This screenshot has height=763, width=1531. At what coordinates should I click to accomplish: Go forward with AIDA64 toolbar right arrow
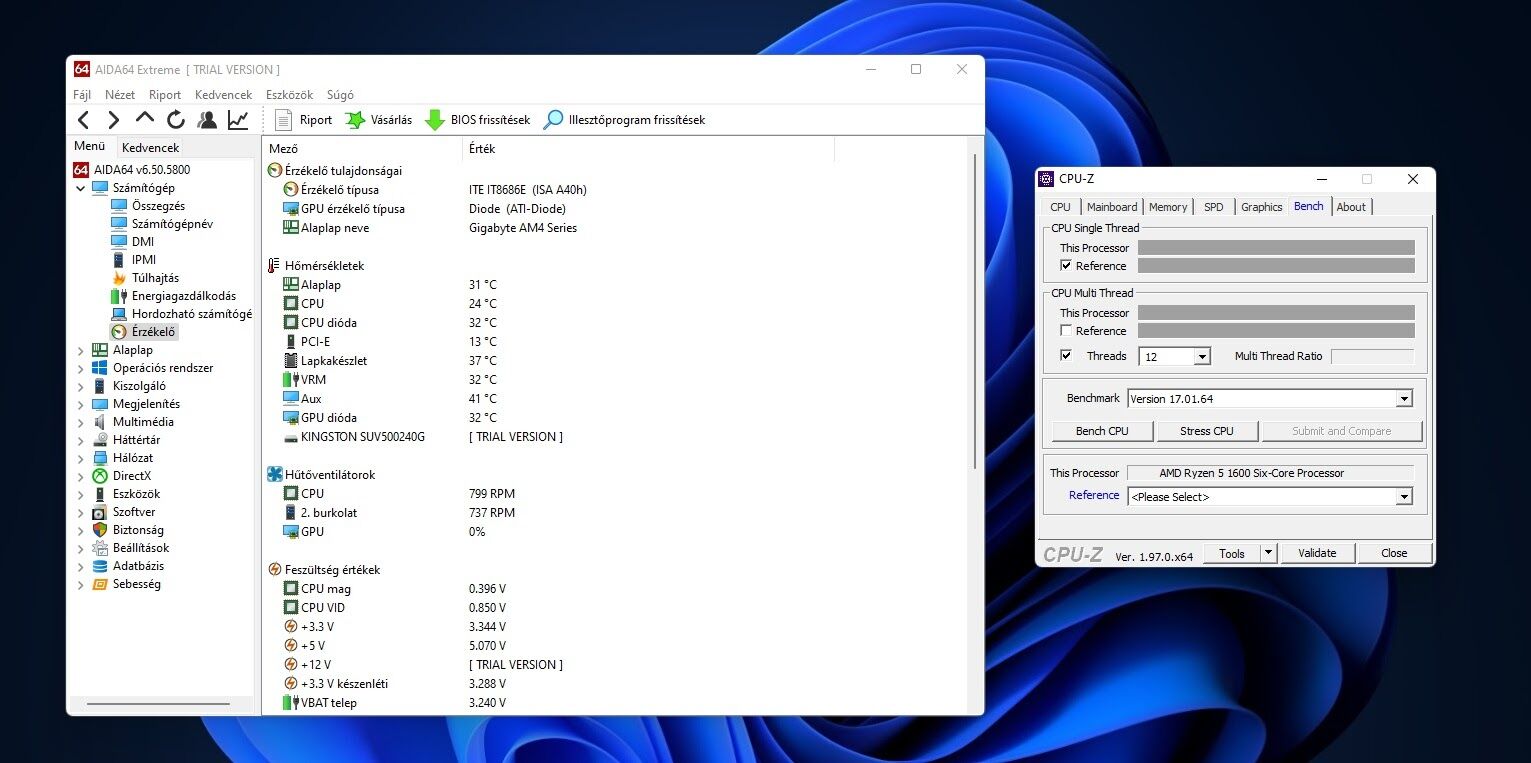114,121
